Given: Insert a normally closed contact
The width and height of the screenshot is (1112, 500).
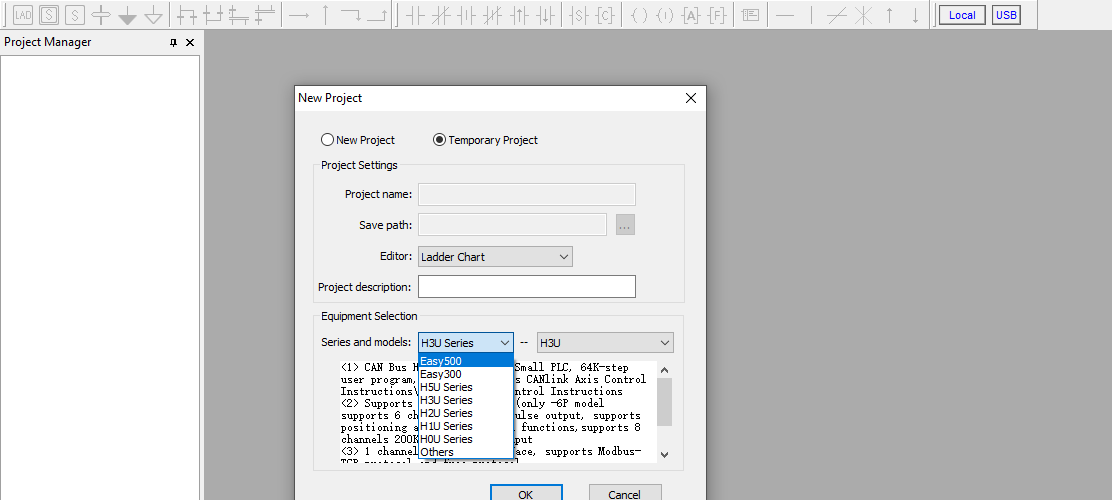Looking at the screenshot, I should coord(442,15).
